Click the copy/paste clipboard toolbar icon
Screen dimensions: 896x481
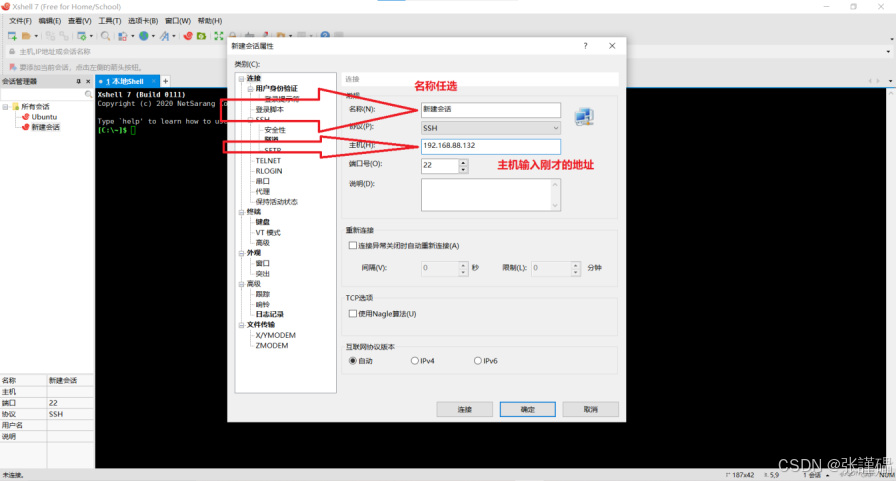tap(122, 36)
